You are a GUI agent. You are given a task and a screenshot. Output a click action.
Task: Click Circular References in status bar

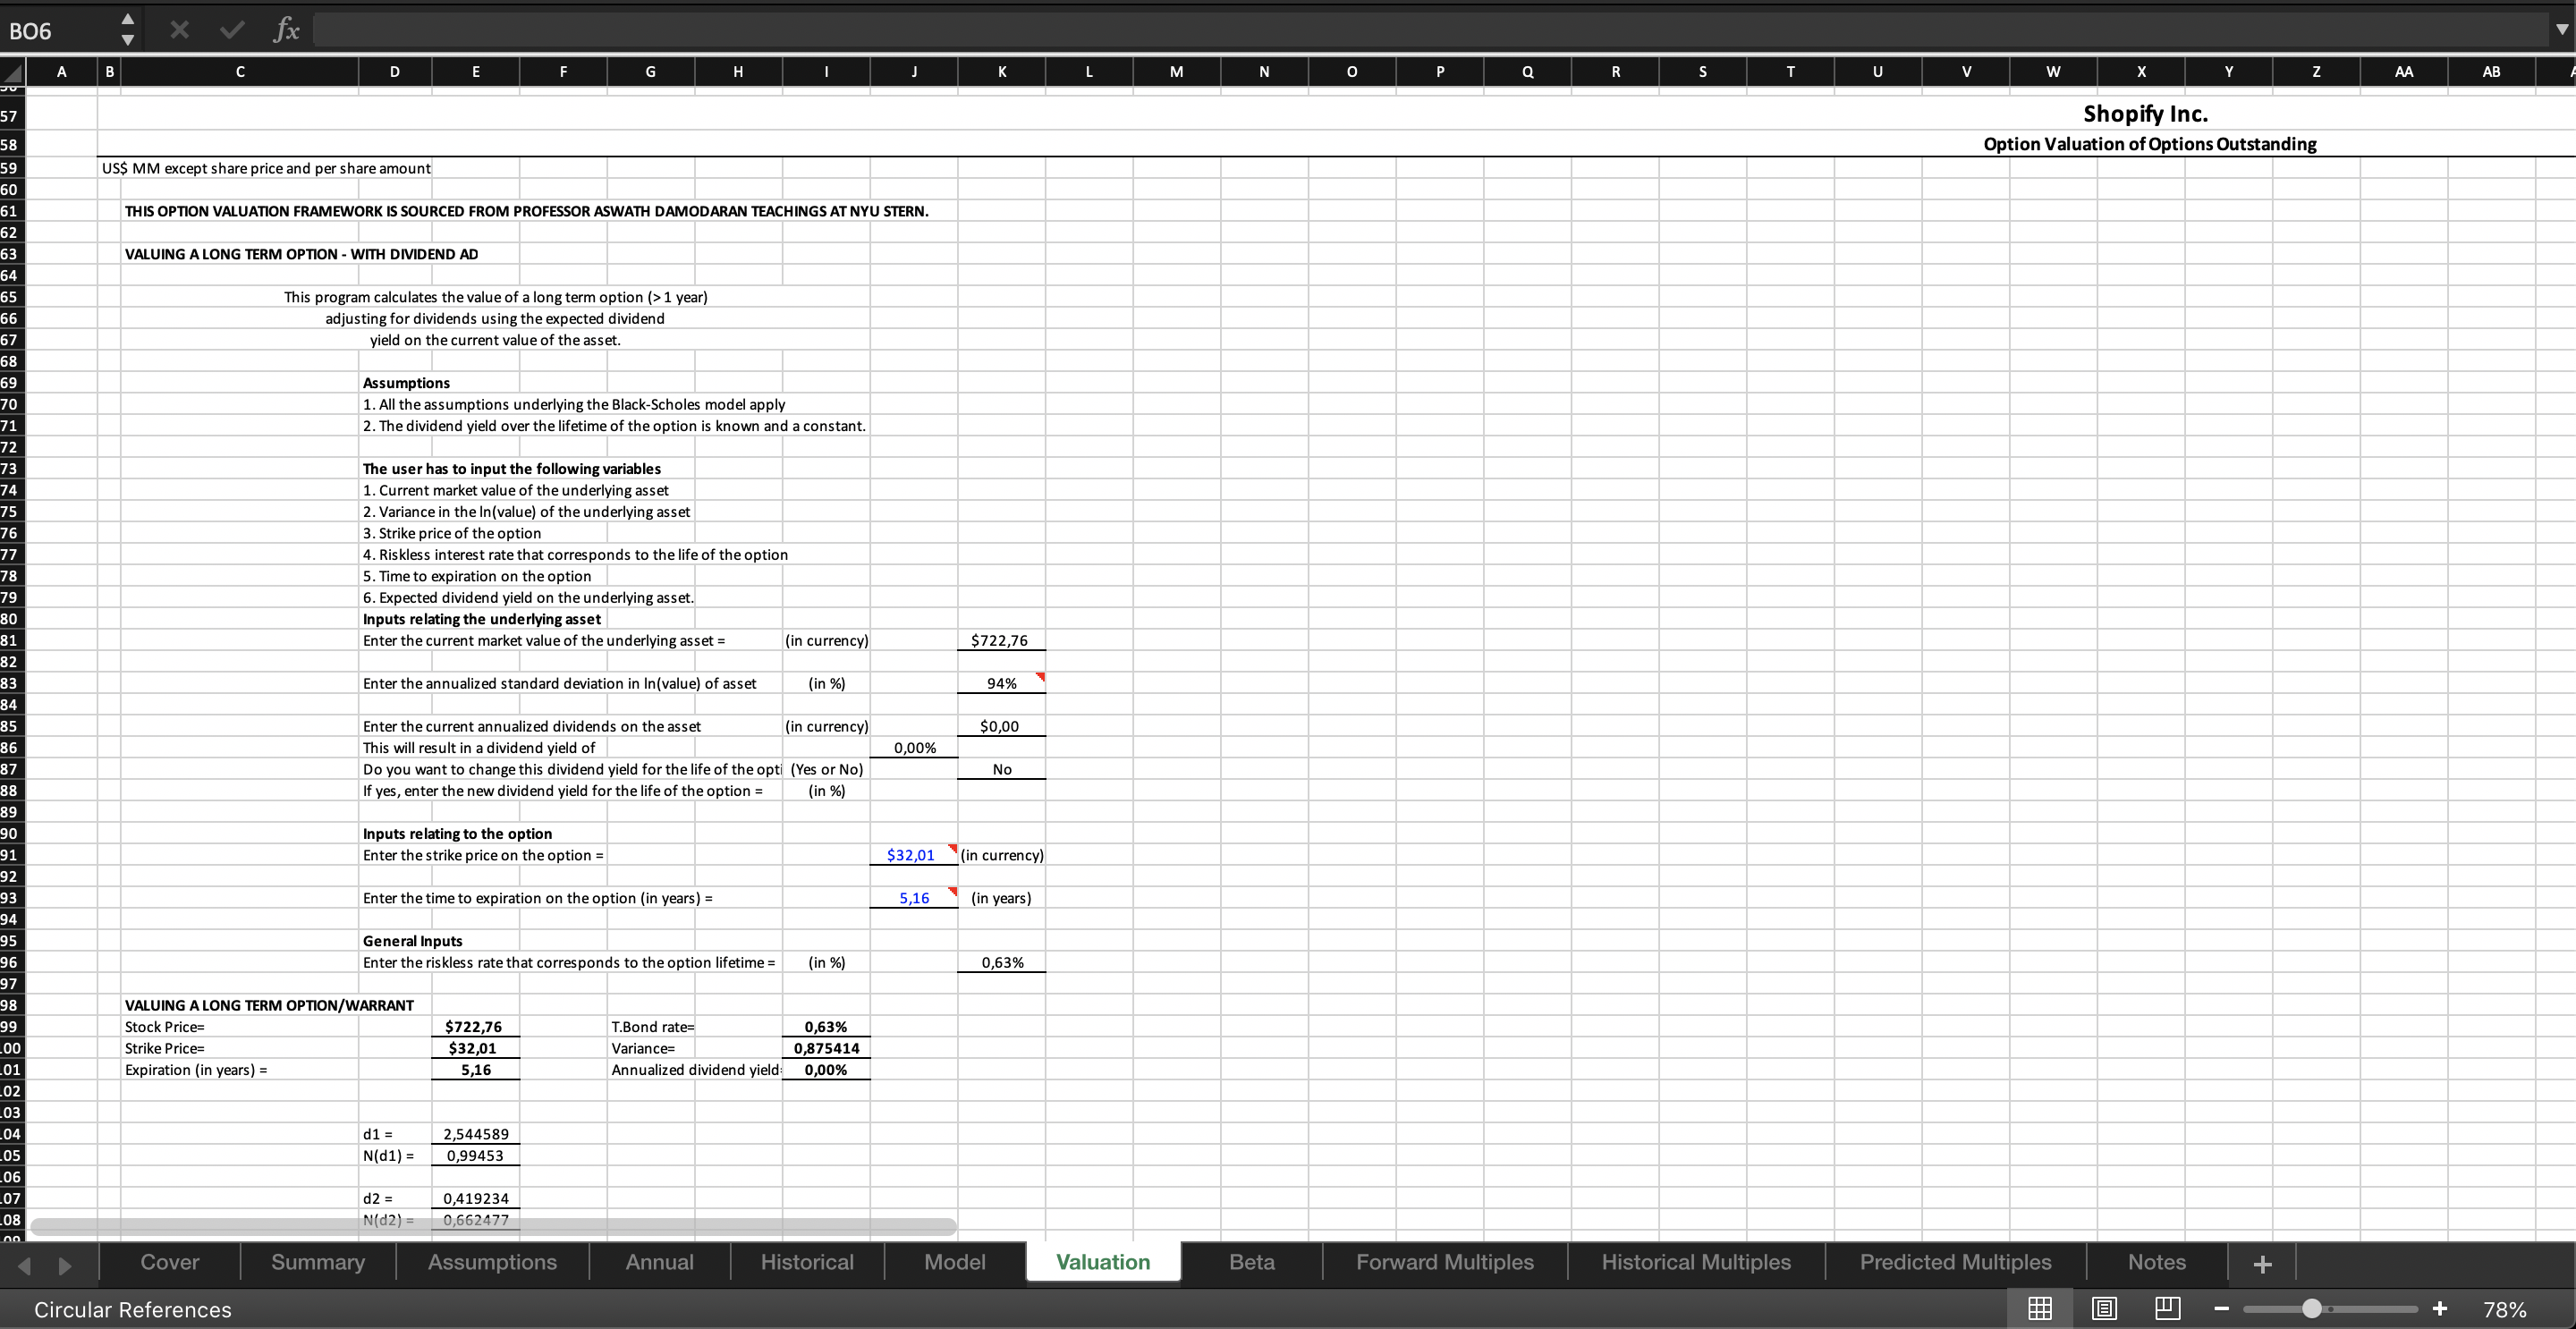pyautogui.click(x=133, y=1309)
